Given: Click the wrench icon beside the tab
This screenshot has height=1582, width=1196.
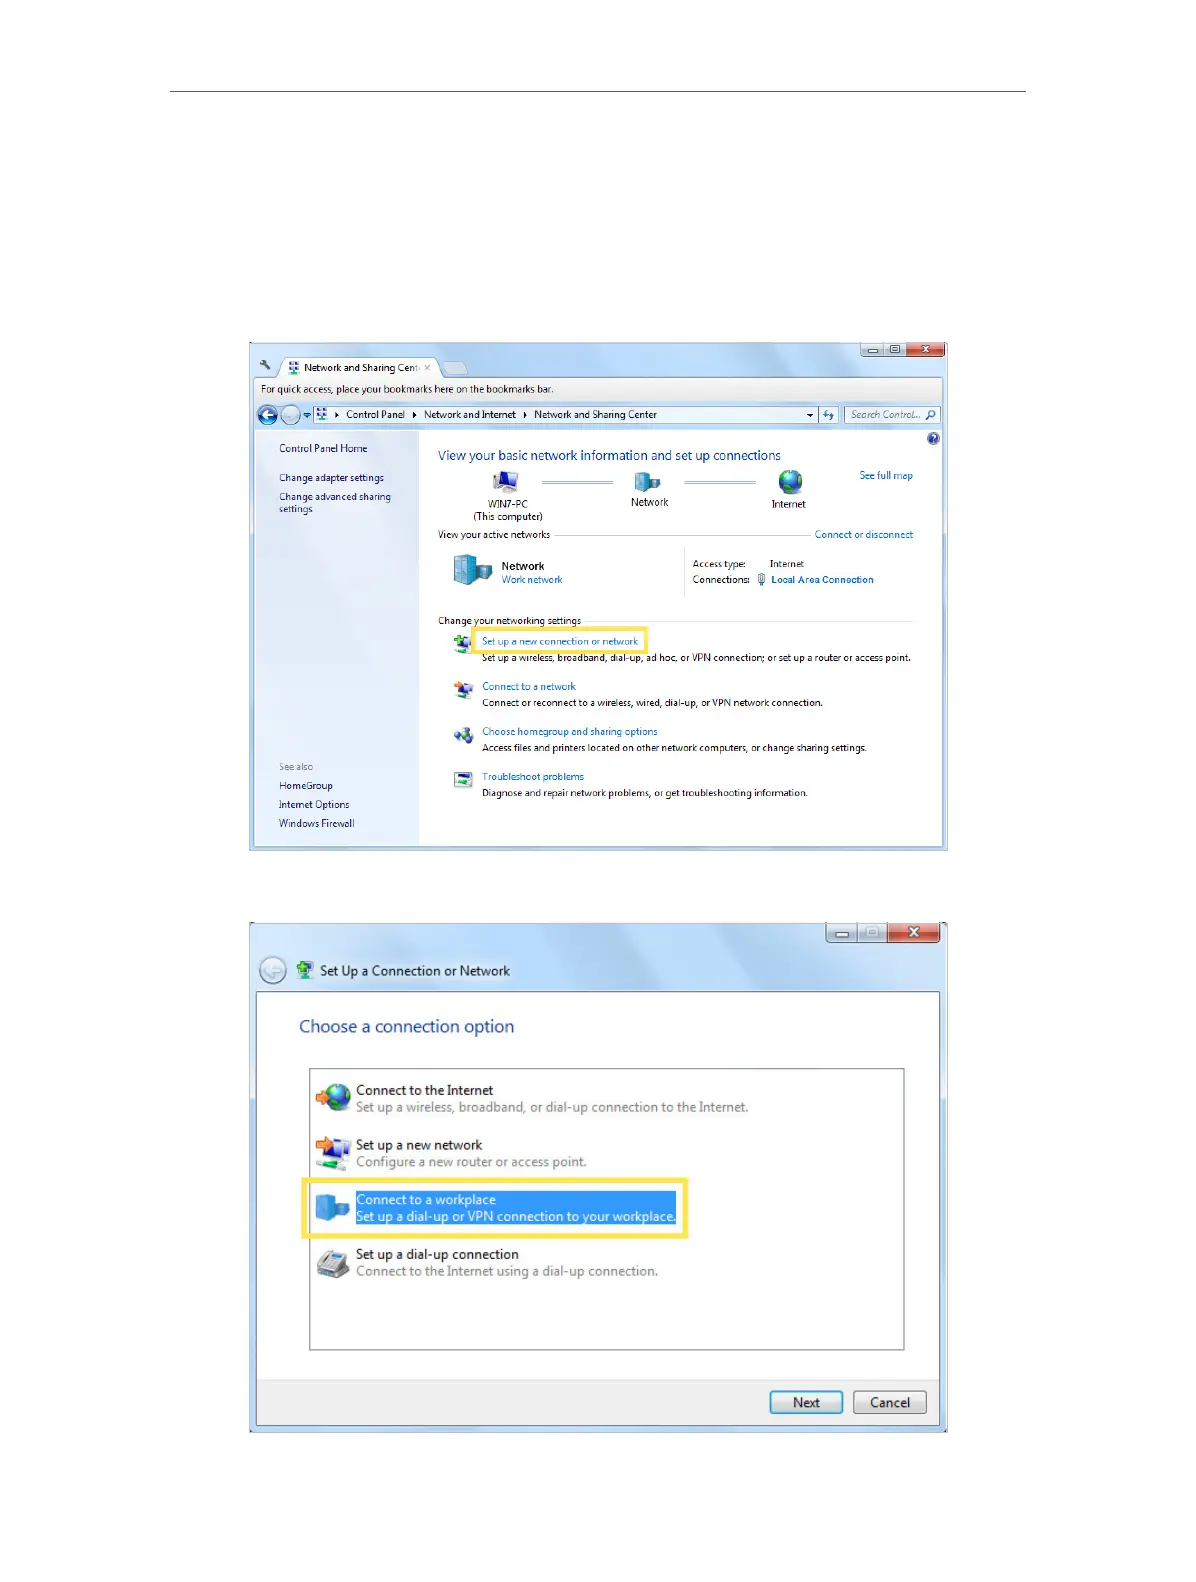Looking at the screenshot, I should 265,366.
